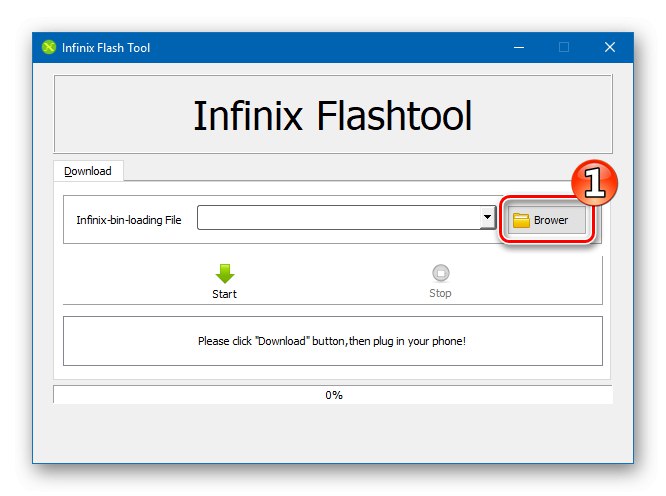Screen dimensions: 666x496
Task: Click the Infinix Flashtool banner heading
Action: coord(333,115)
